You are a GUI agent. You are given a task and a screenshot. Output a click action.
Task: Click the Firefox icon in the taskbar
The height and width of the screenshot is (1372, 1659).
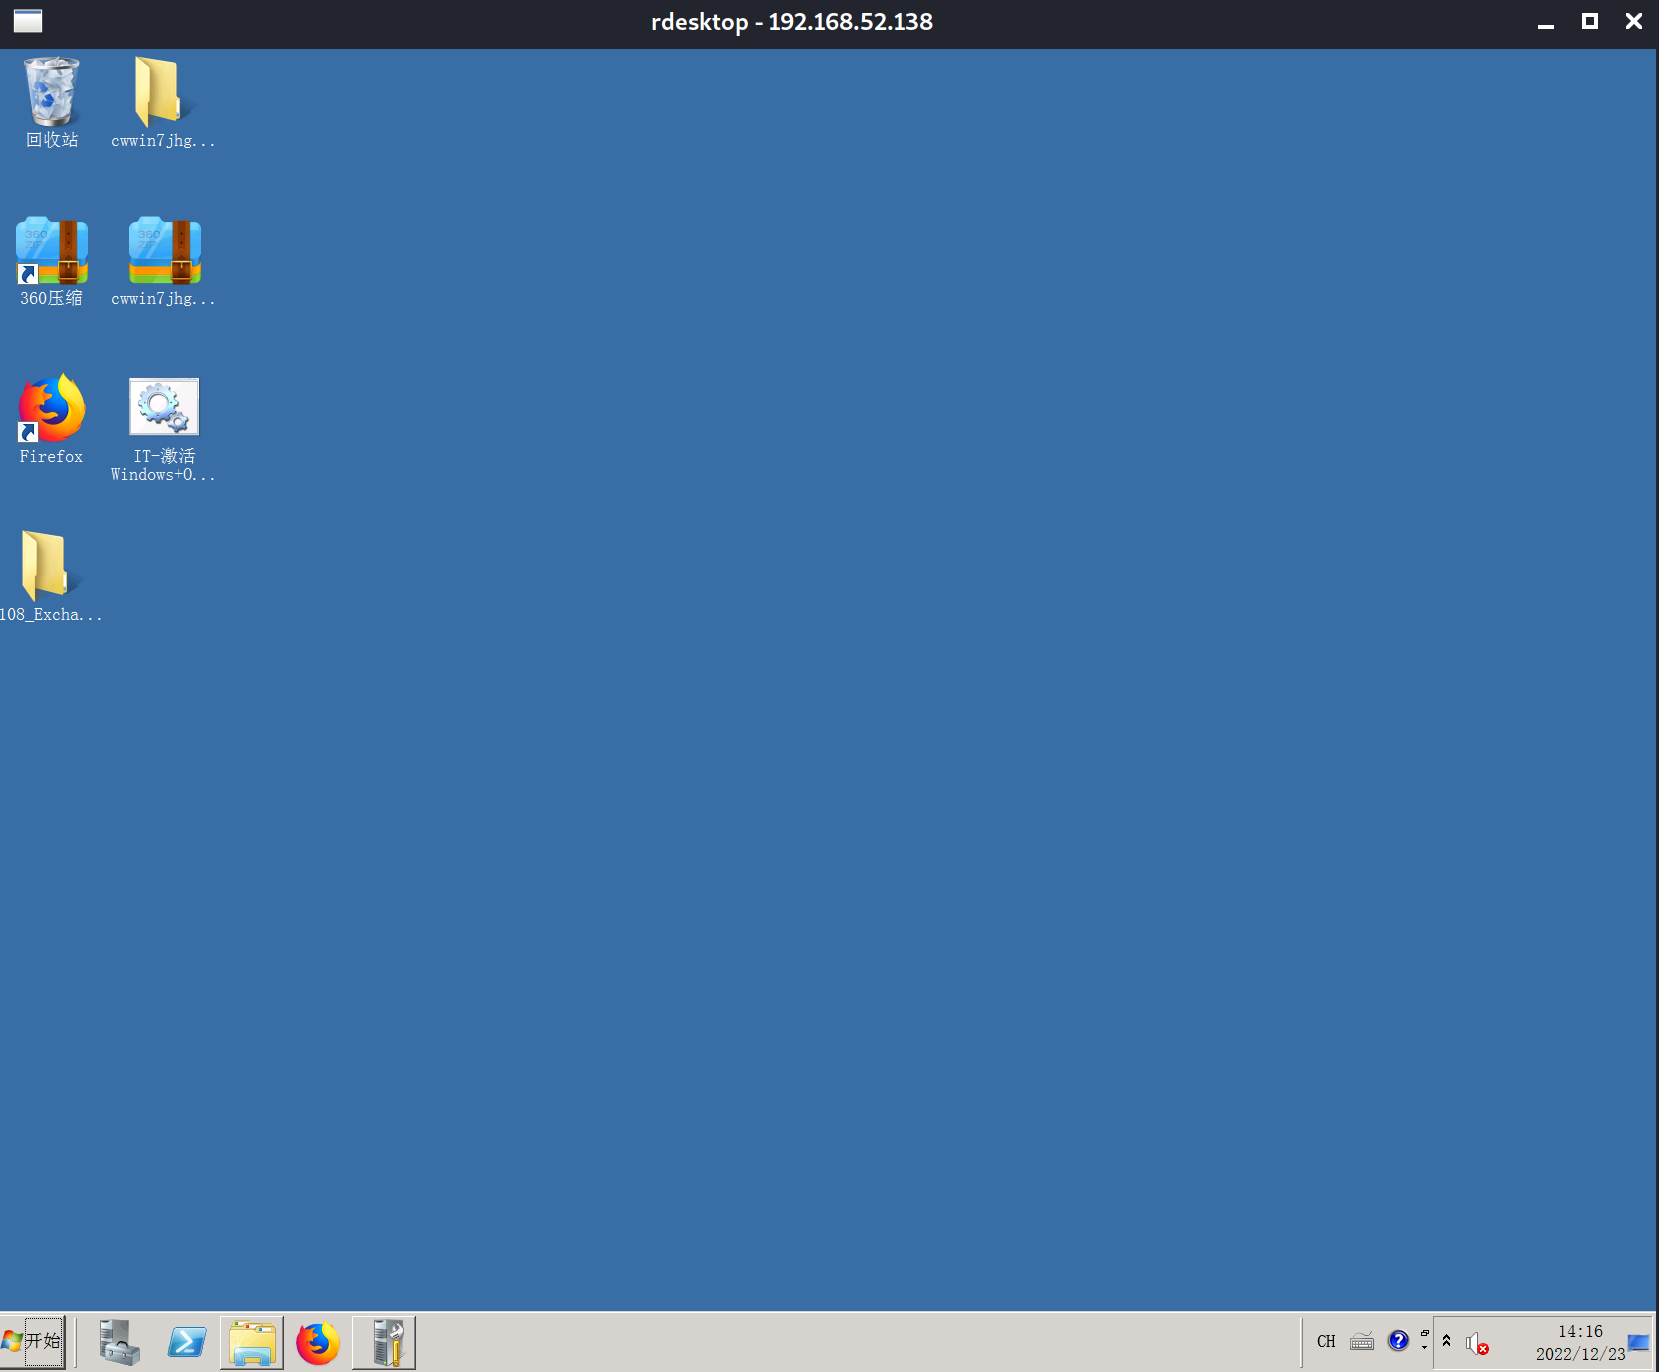(x=318, y=1342)
